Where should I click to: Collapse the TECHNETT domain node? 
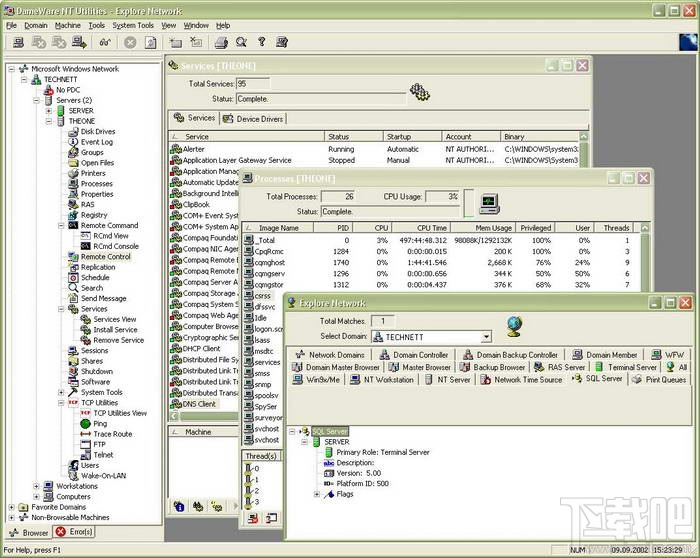coord(24,79)
